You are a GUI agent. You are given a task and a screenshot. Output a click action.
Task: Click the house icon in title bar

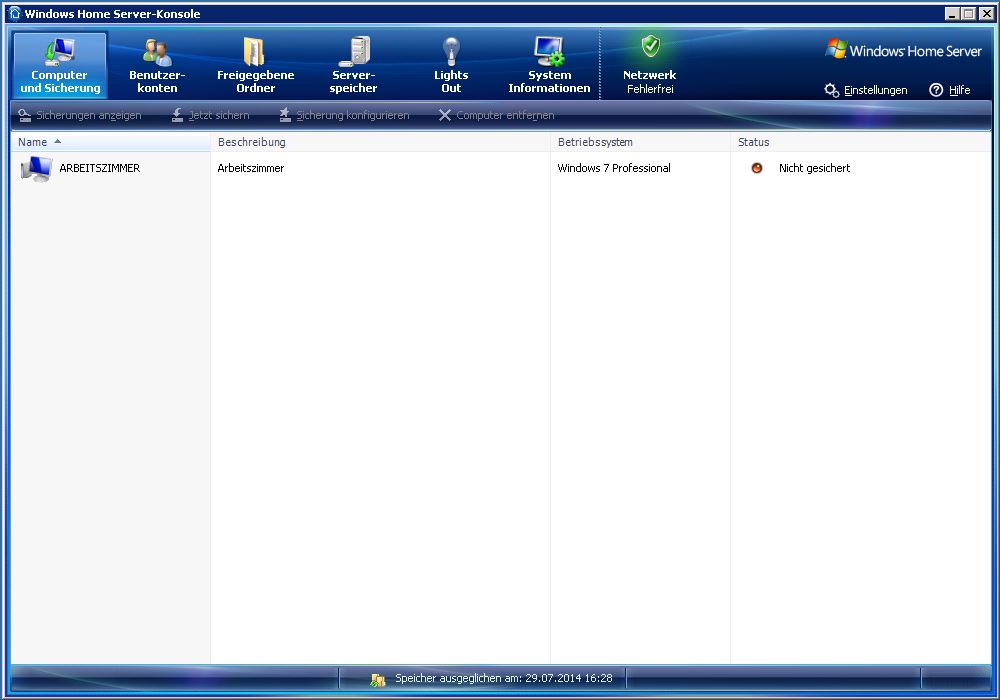(x=14, y=13)
